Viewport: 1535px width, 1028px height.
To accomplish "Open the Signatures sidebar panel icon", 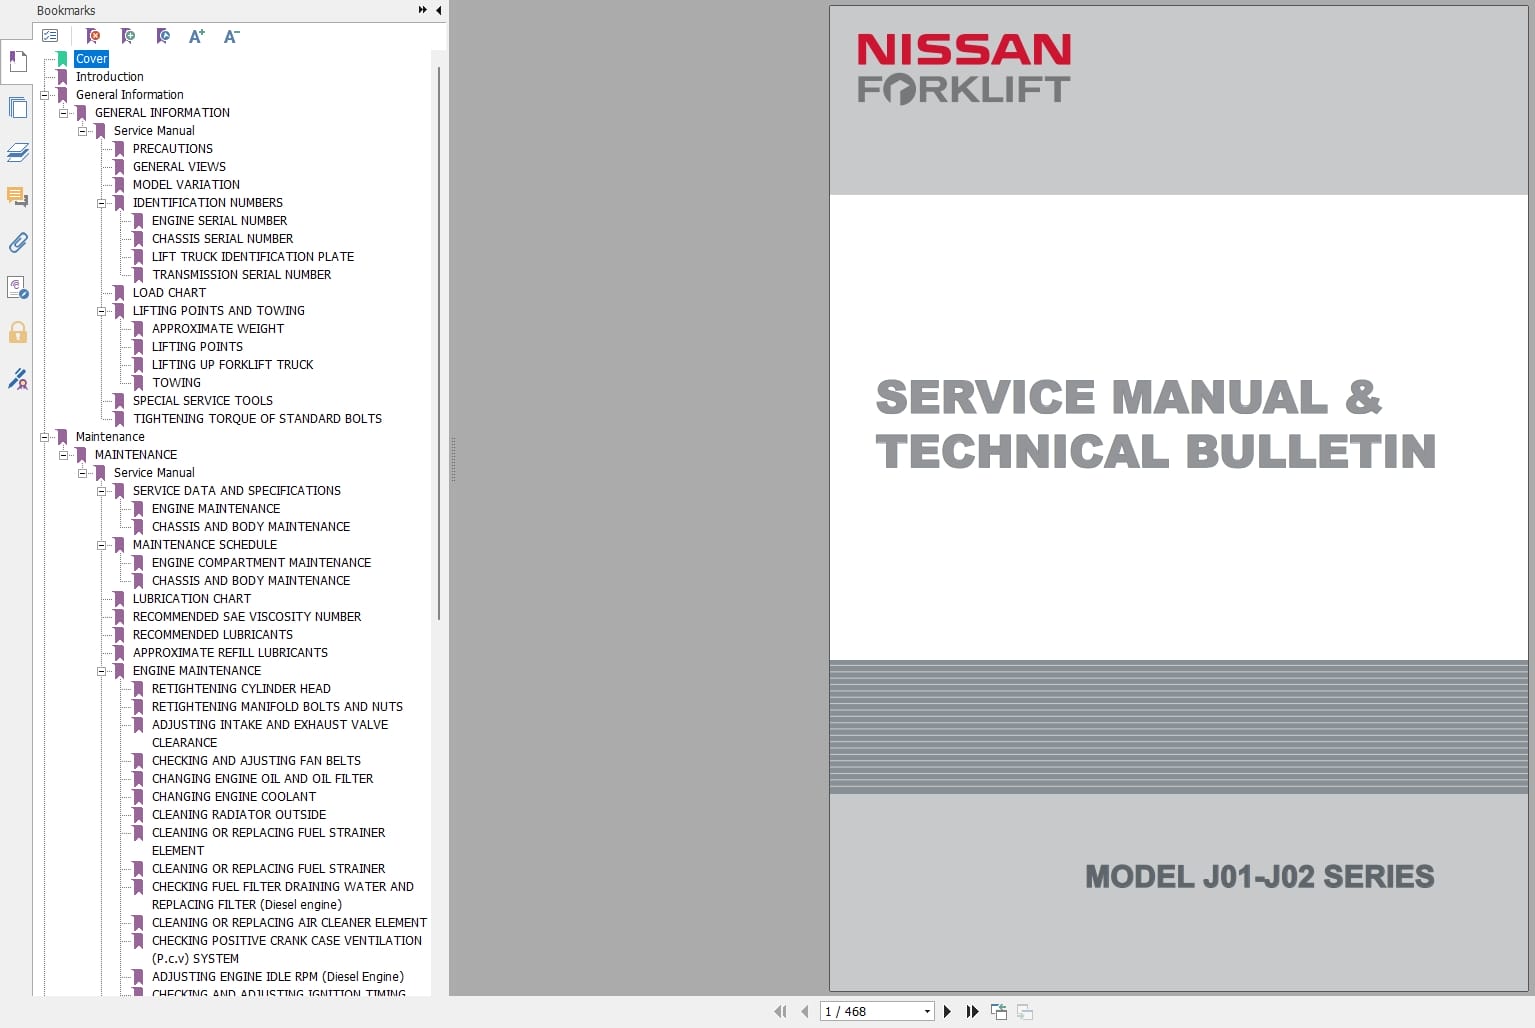I will pos(17,288).
